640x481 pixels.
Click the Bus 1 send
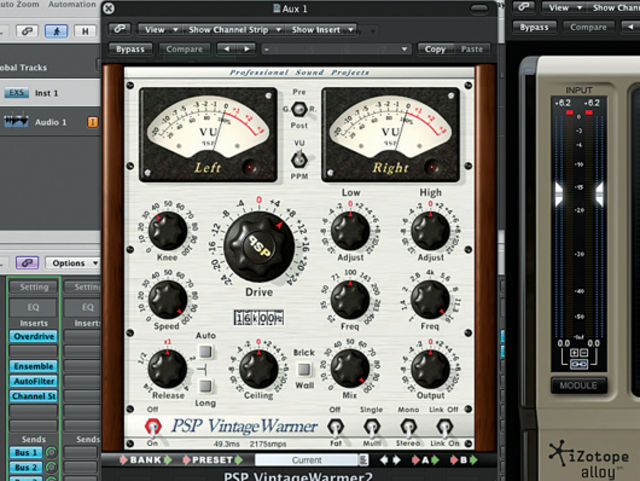coord(26,452)
